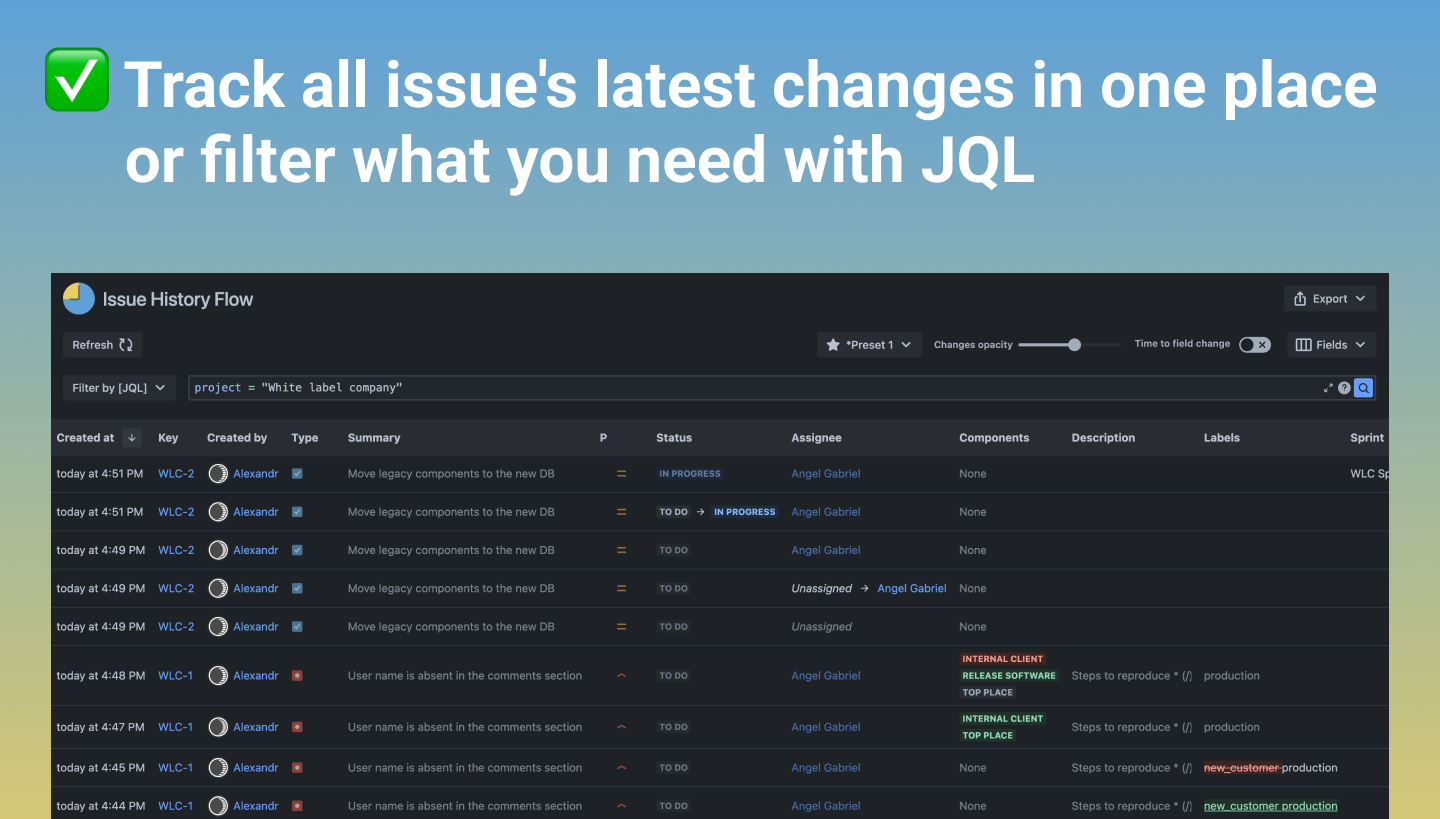Enable the Time to field change switch
The width and height of the screenshot is (1440, 819).
(x=1254, y=345)
